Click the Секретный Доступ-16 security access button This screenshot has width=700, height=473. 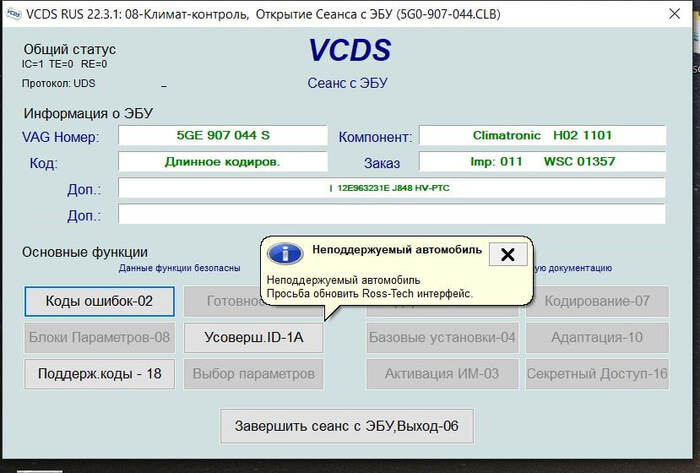point(596,373)
